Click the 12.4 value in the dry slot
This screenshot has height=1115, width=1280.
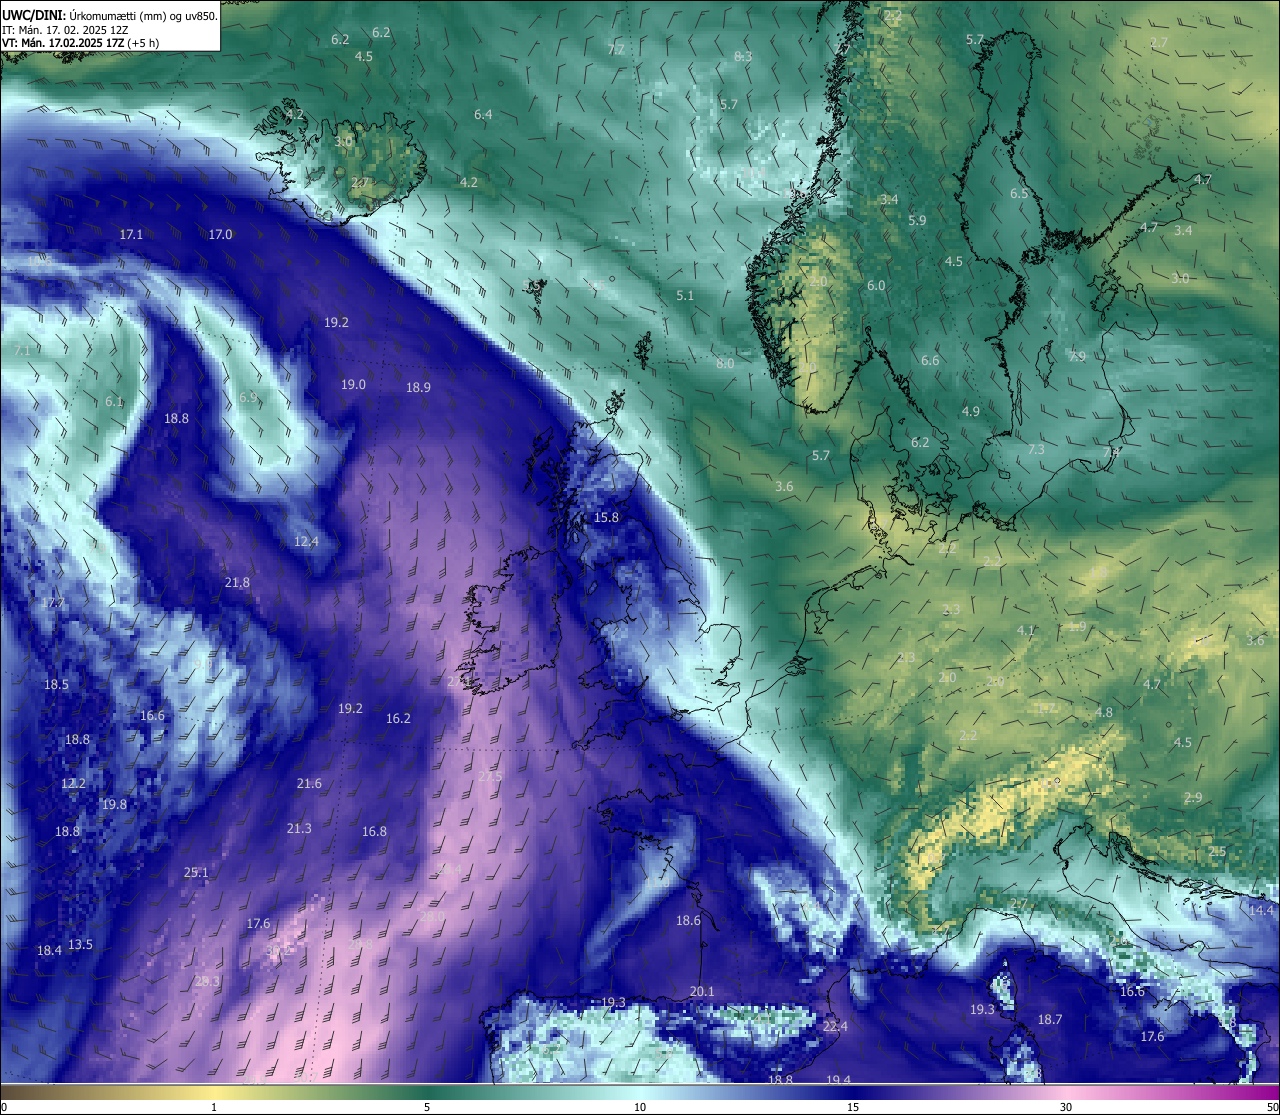coord(306,541)
